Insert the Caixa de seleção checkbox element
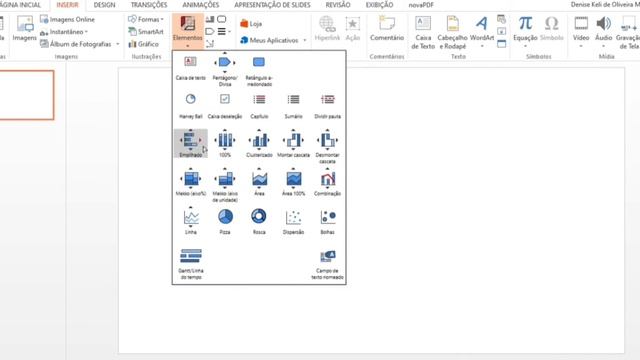The image size is (640, 360). tap(225, 106)
